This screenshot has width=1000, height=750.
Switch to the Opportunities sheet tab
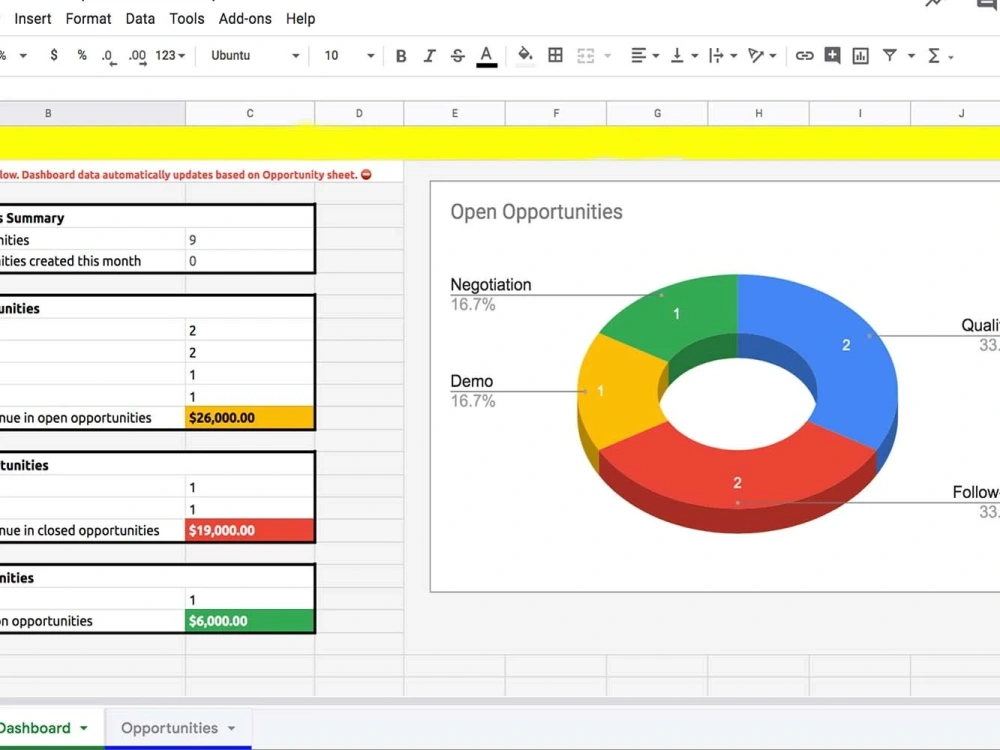[x=168, y=728]
